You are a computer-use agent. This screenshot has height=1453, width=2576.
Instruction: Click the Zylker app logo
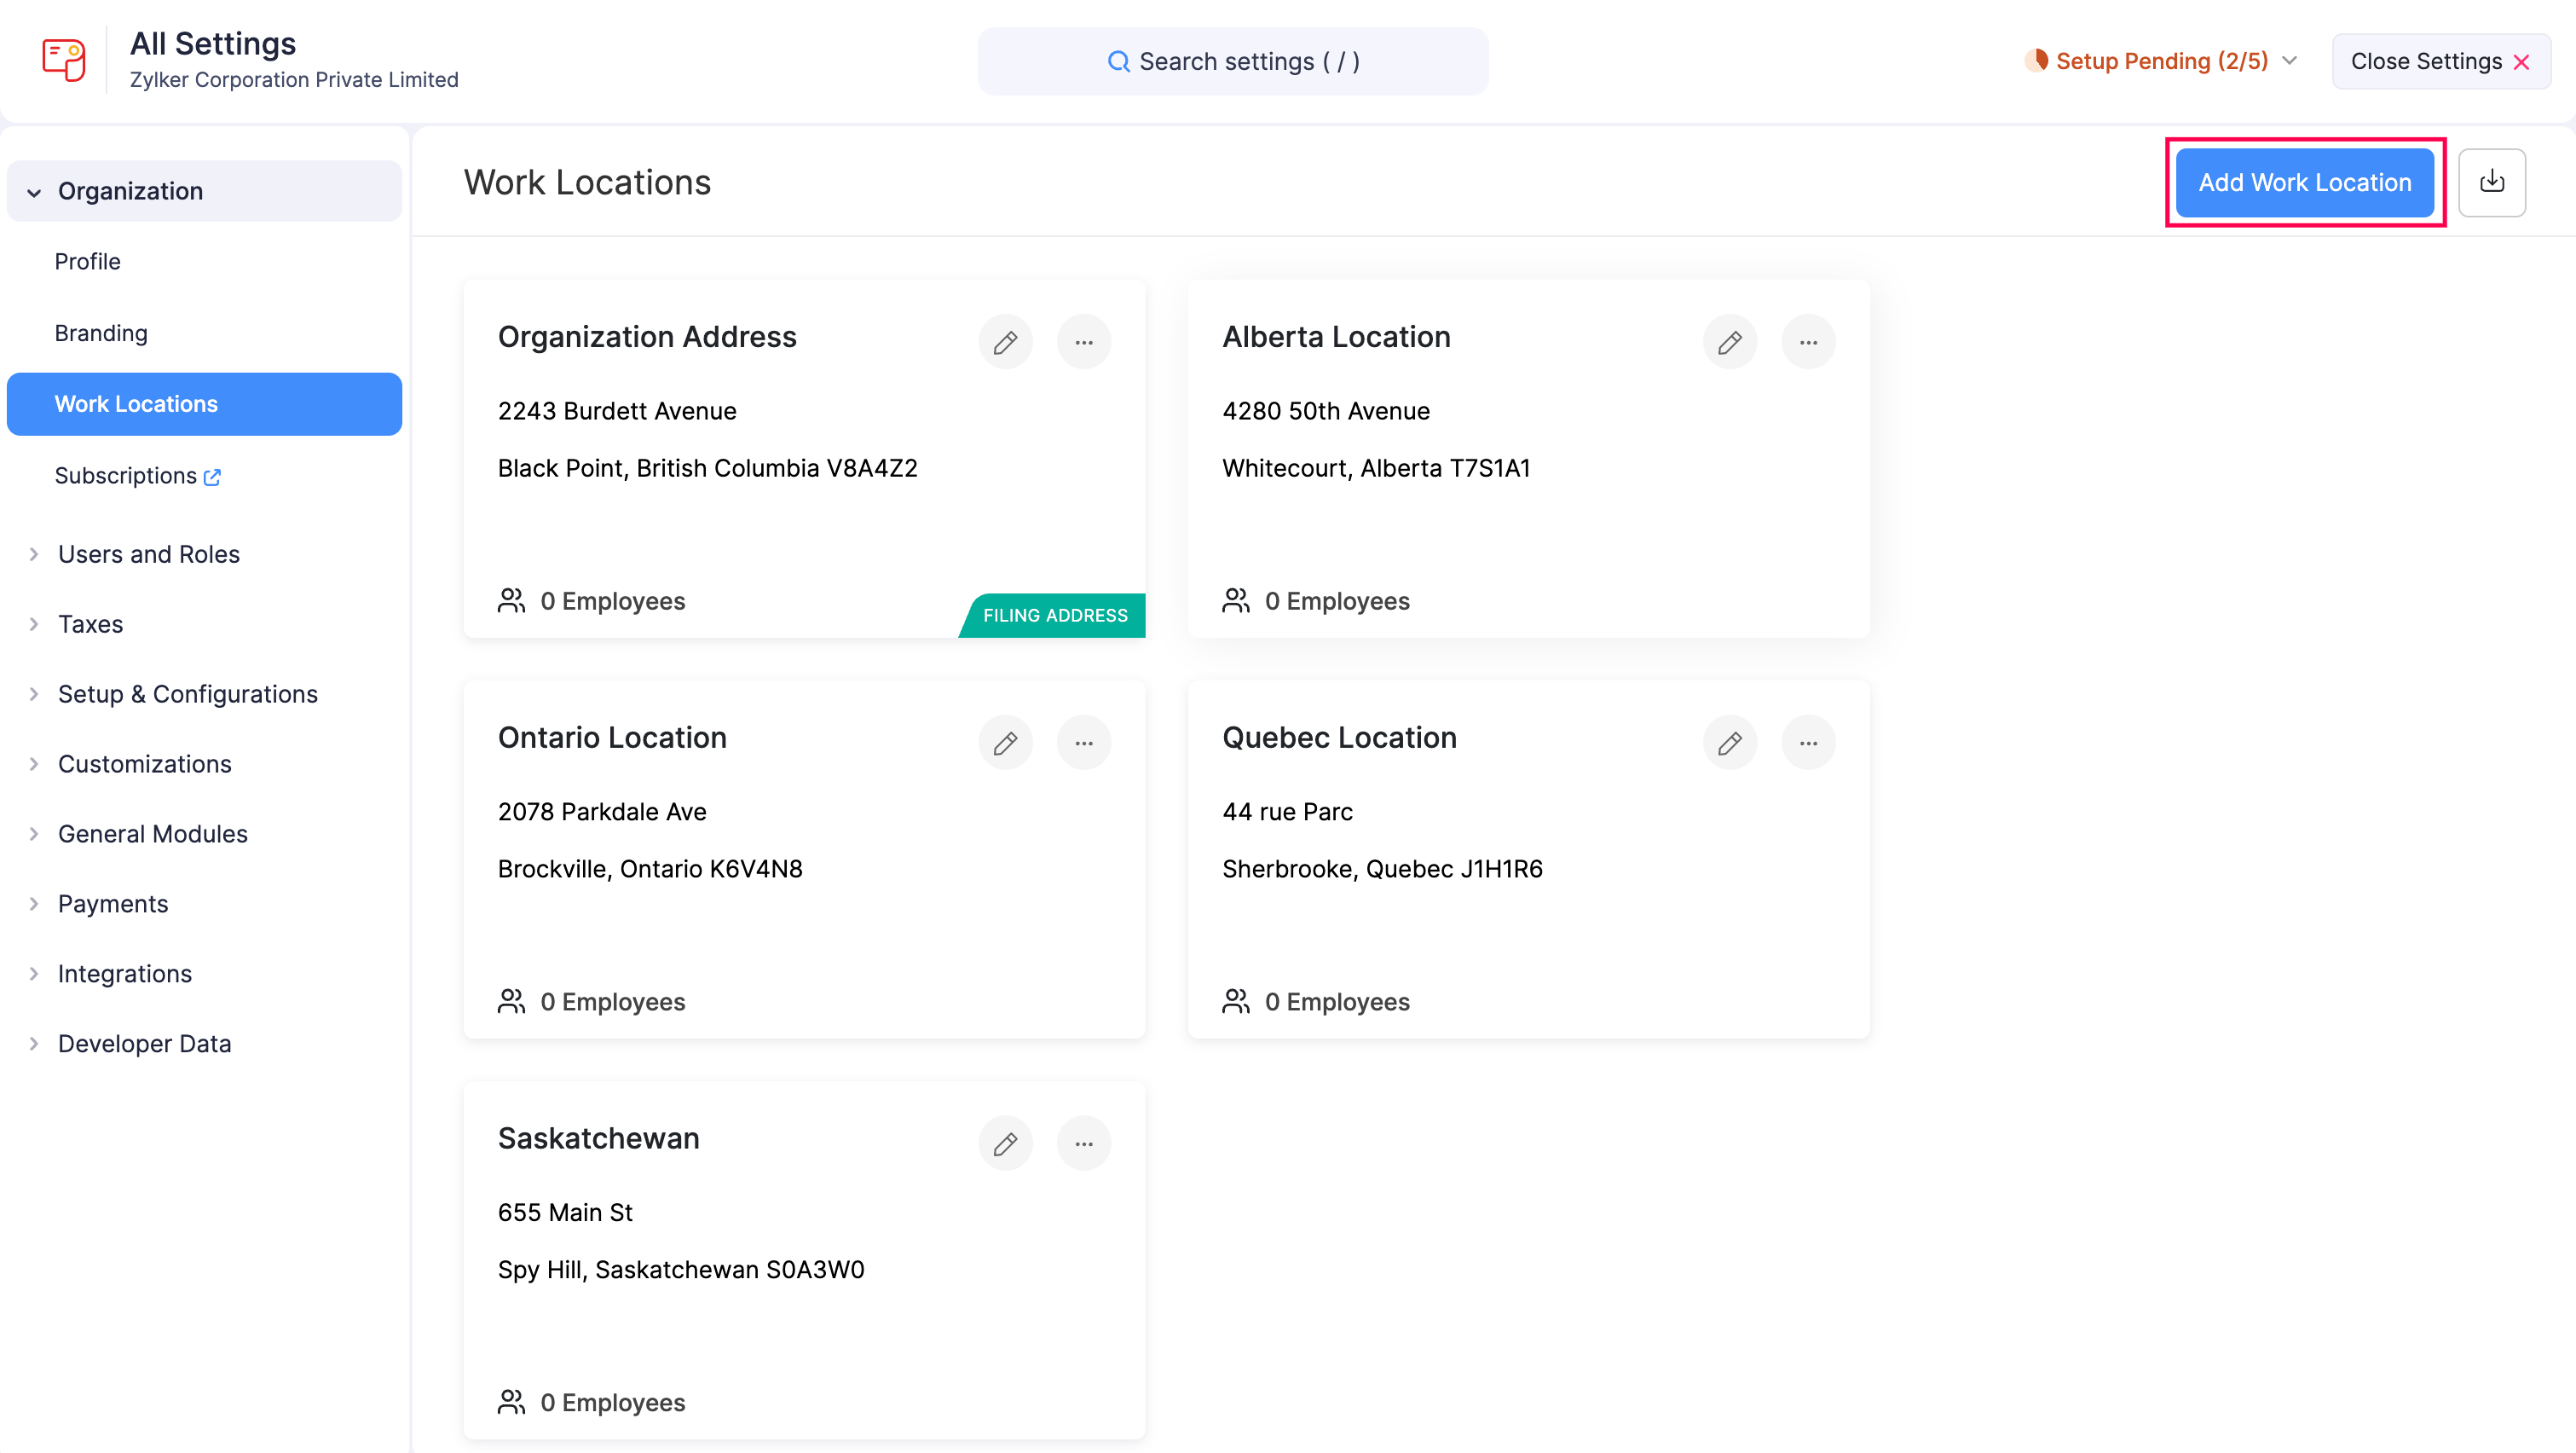click(63, 59)
